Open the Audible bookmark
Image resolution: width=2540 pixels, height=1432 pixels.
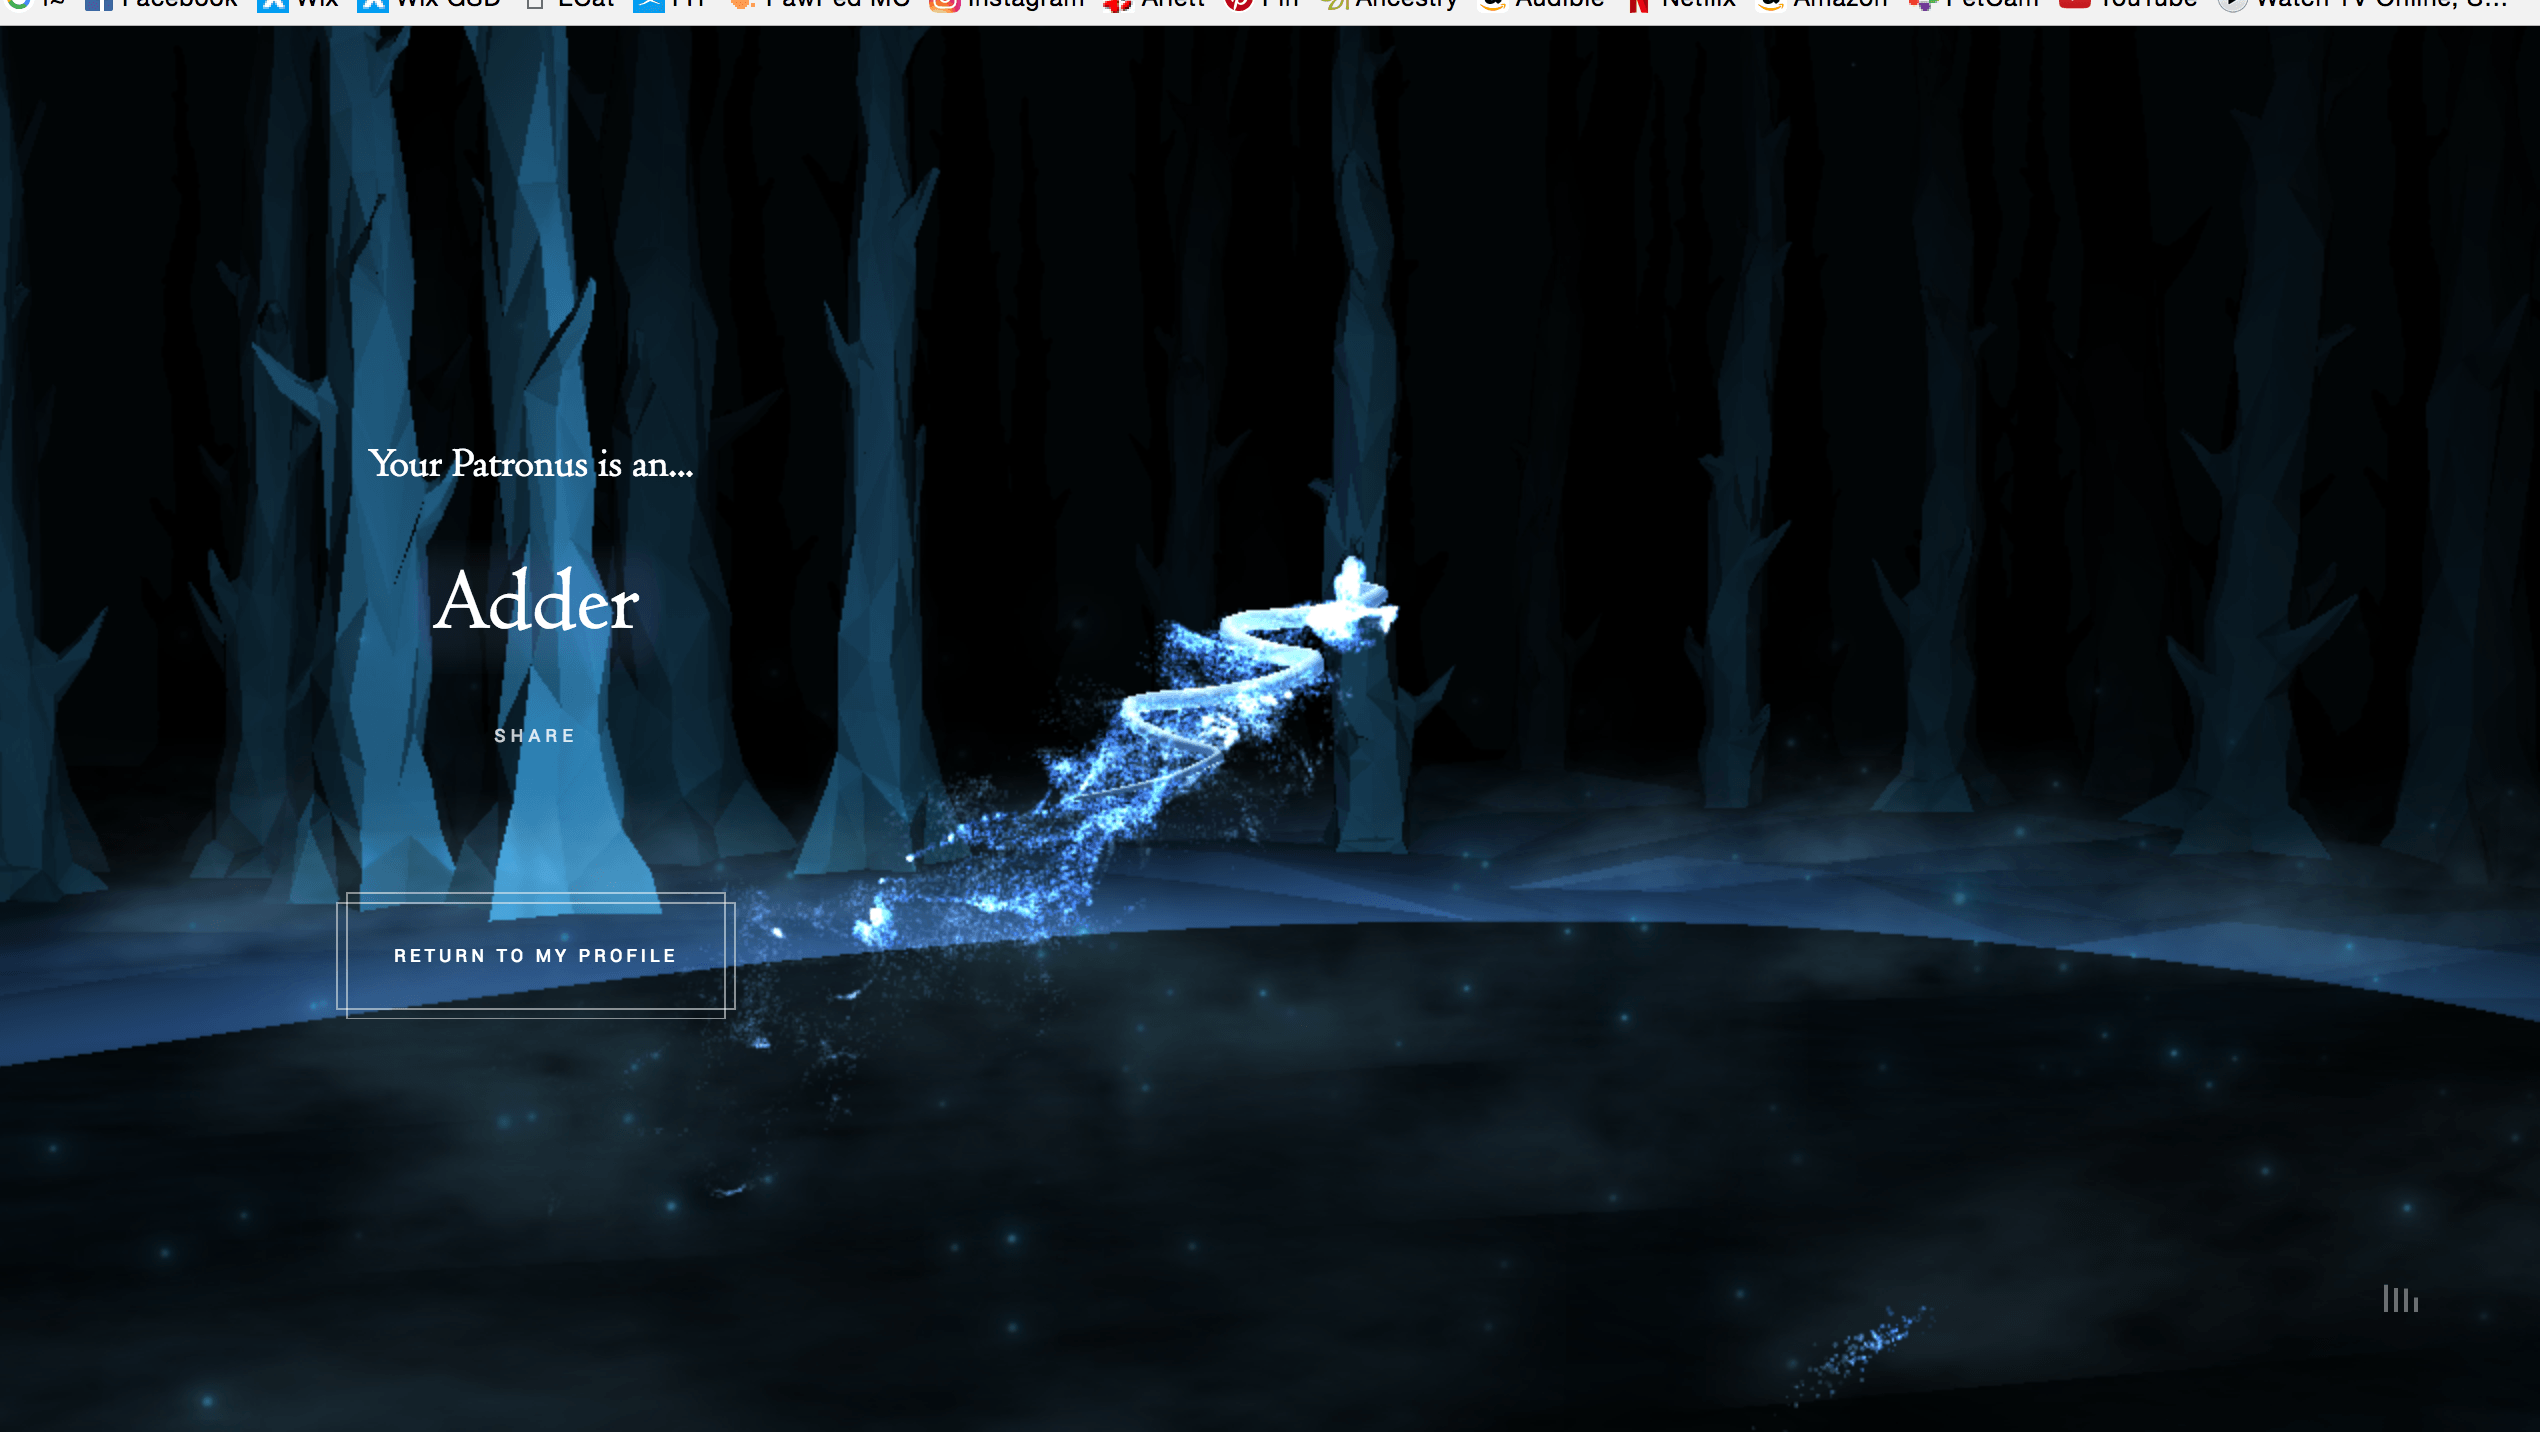pos(1542,5)
